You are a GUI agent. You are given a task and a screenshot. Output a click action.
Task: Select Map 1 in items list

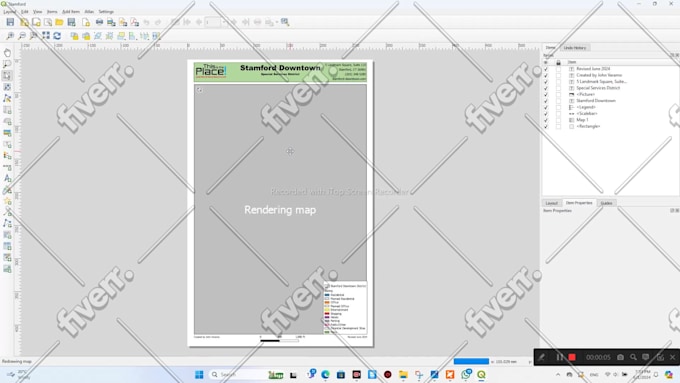tap(582, 120)
